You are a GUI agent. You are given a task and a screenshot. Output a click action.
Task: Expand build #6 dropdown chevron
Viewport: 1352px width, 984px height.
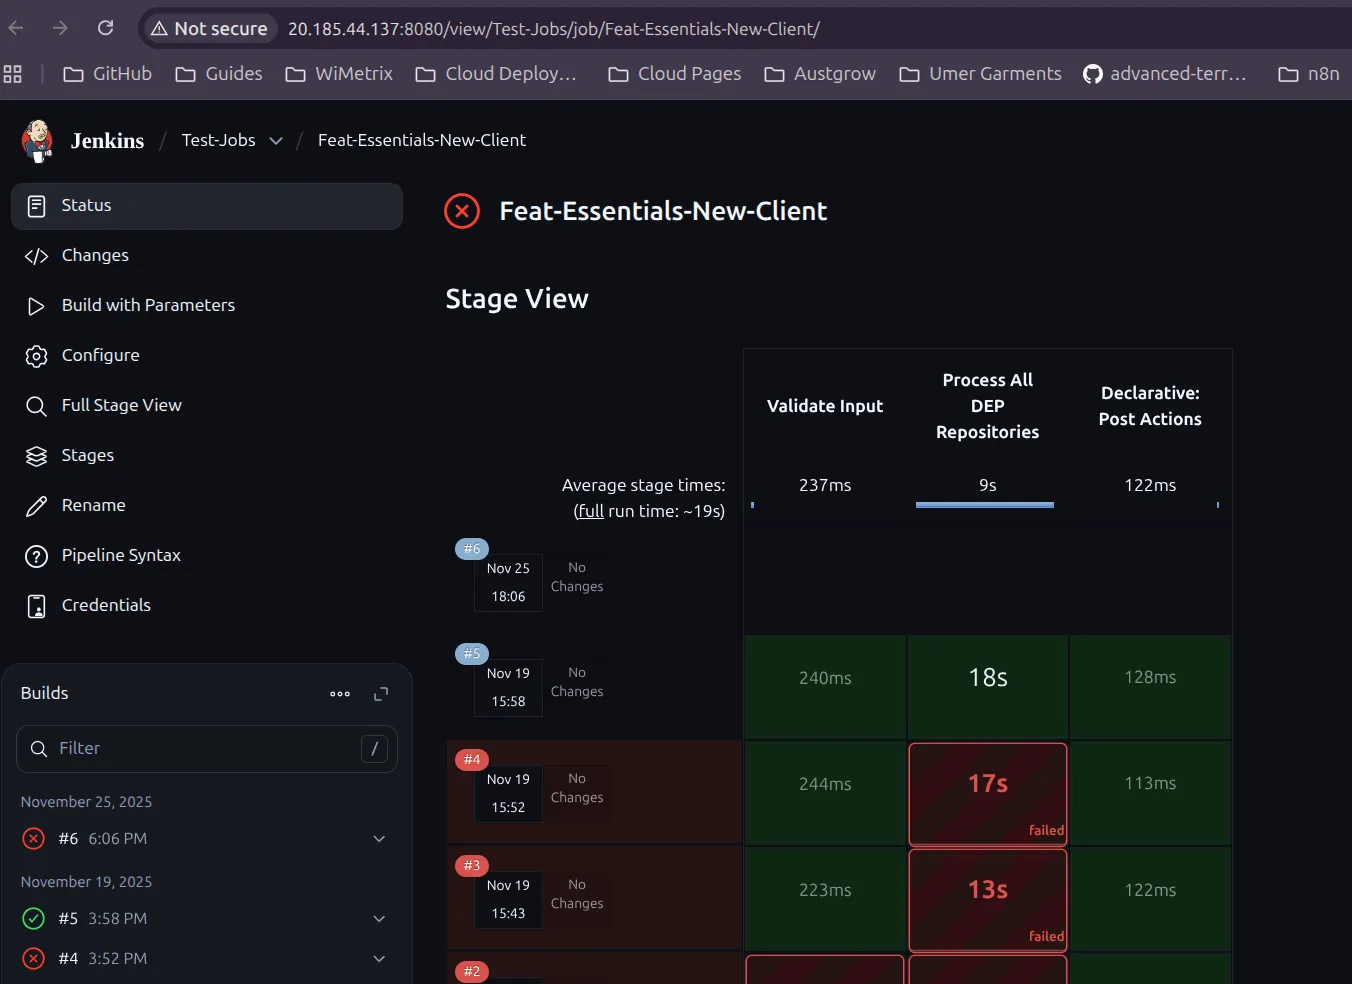click(x=379, y=839)
